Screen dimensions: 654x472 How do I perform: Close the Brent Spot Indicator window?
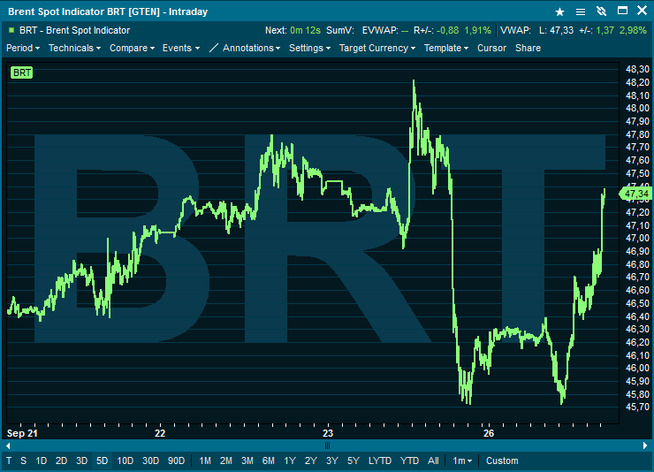(642, 10)
